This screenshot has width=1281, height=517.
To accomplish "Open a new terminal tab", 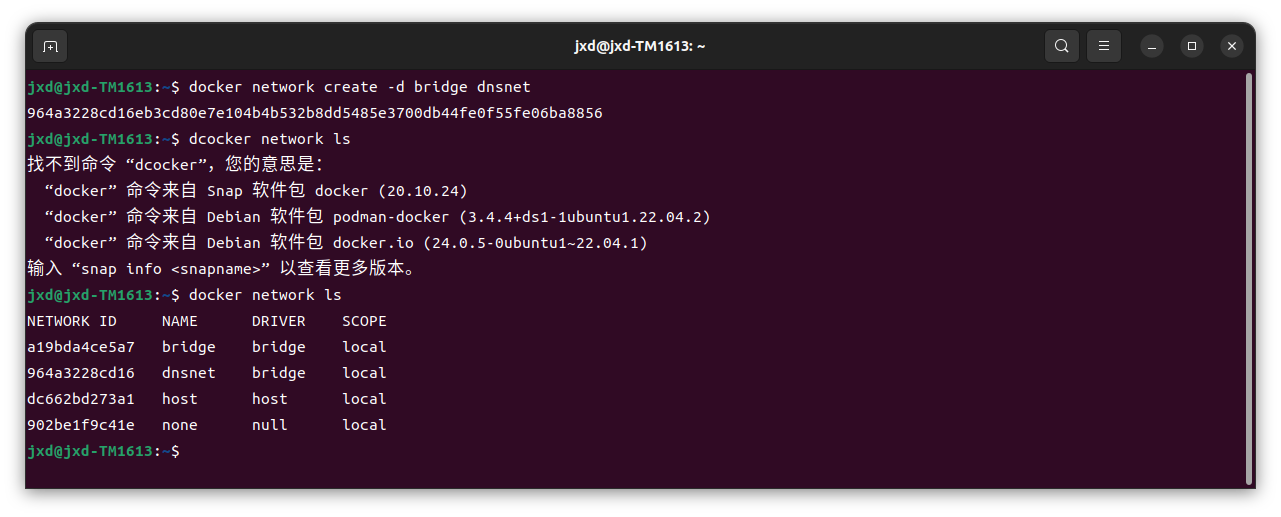I will [x=50, y=46].
